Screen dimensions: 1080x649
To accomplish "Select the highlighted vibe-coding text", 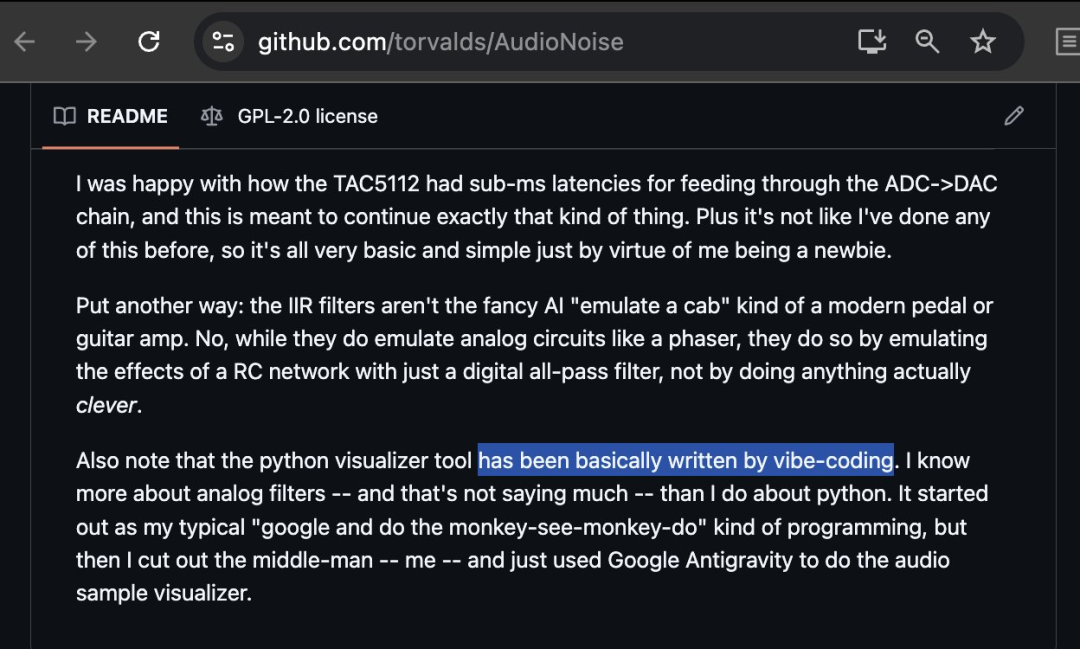I will pyautogui.click(x=684, y=460).
